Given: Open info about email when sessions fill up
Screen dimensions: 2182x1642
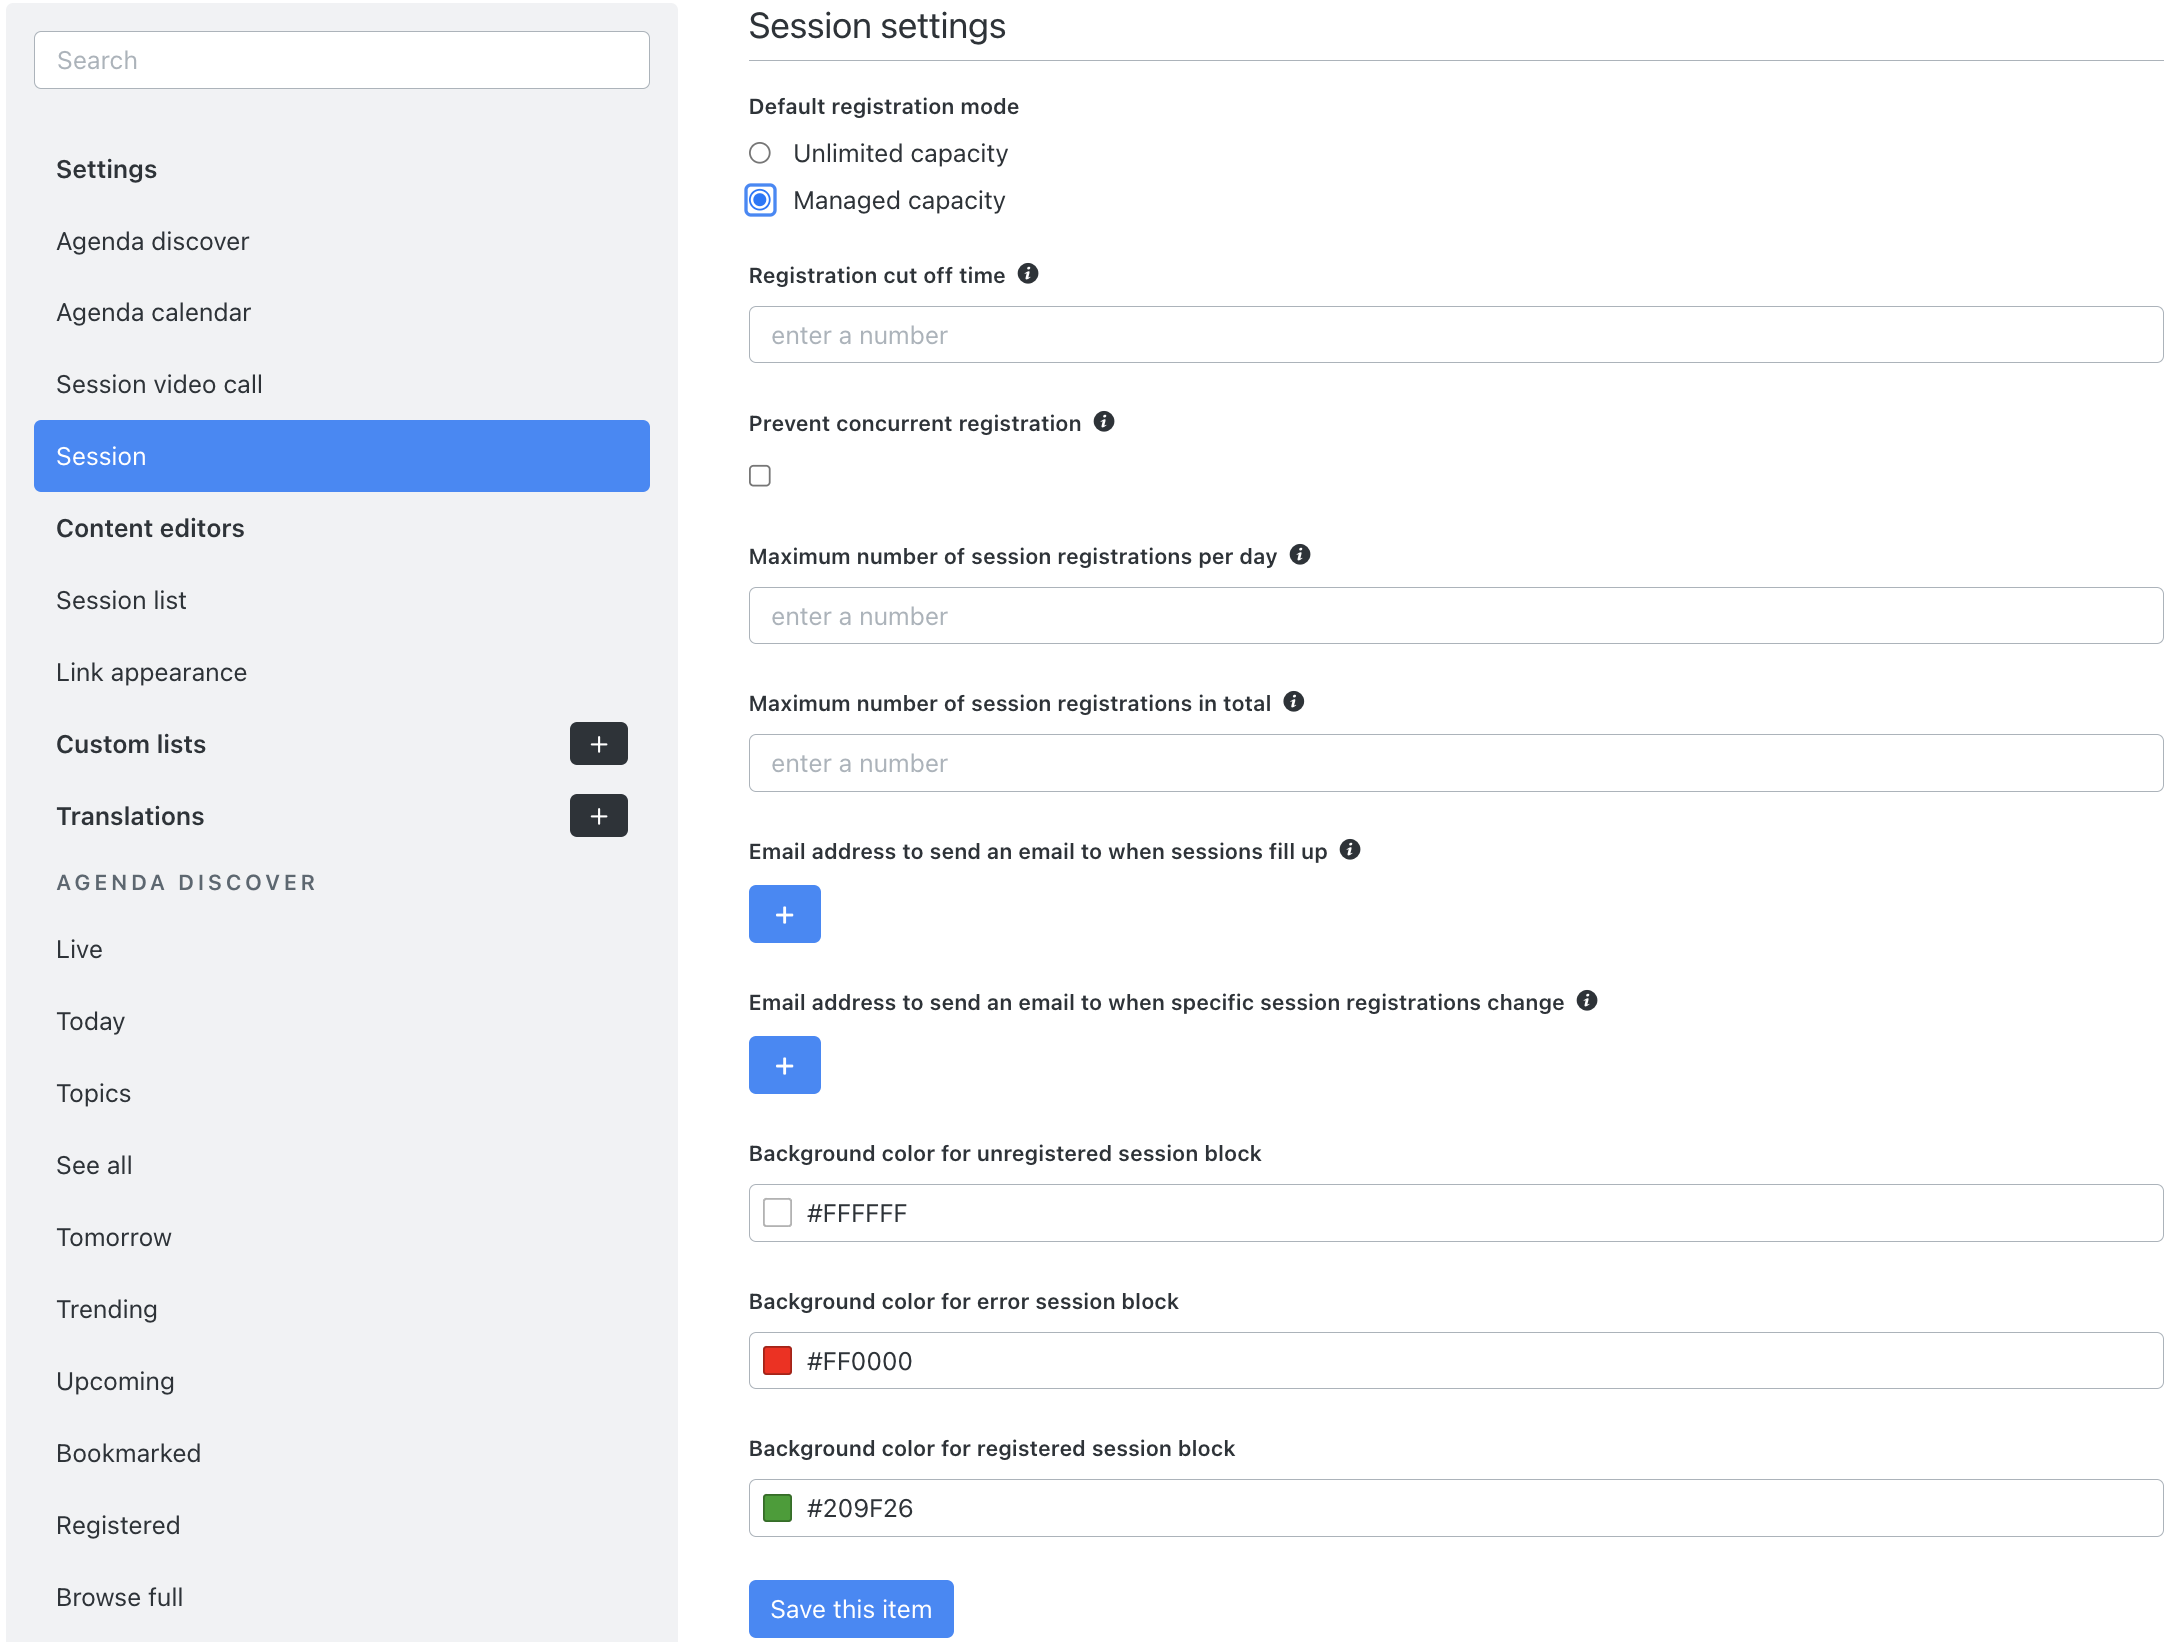Looking at the screenshot, I should (1351, 850).
